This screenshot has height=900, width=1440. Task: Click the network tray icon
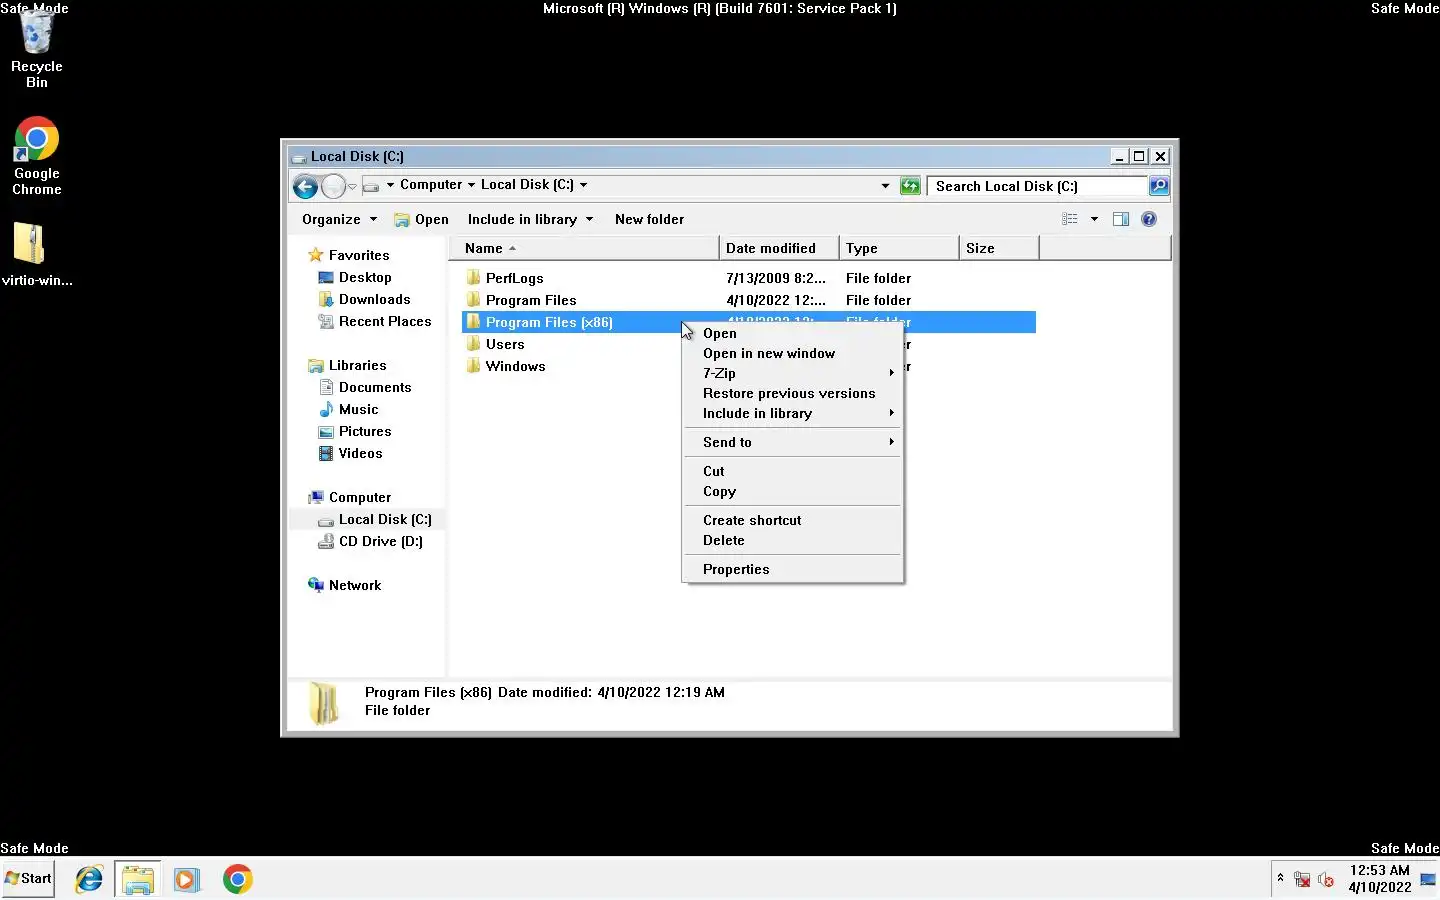(x=1302, y=879)
